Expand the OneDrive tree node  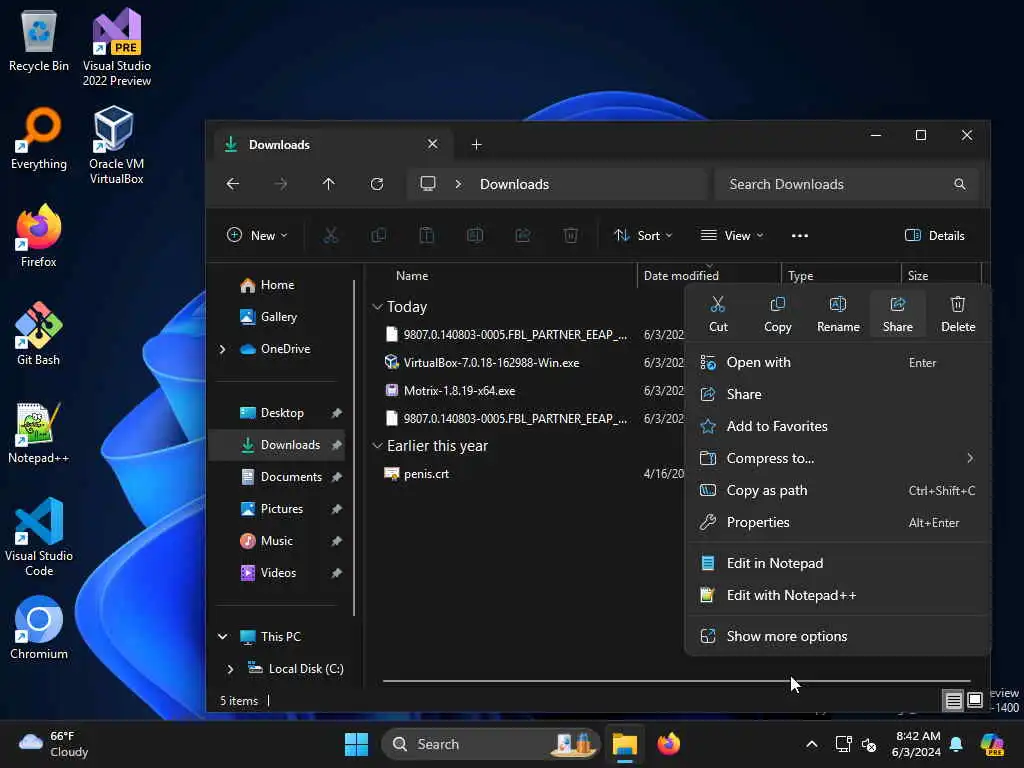click(223, 349)
